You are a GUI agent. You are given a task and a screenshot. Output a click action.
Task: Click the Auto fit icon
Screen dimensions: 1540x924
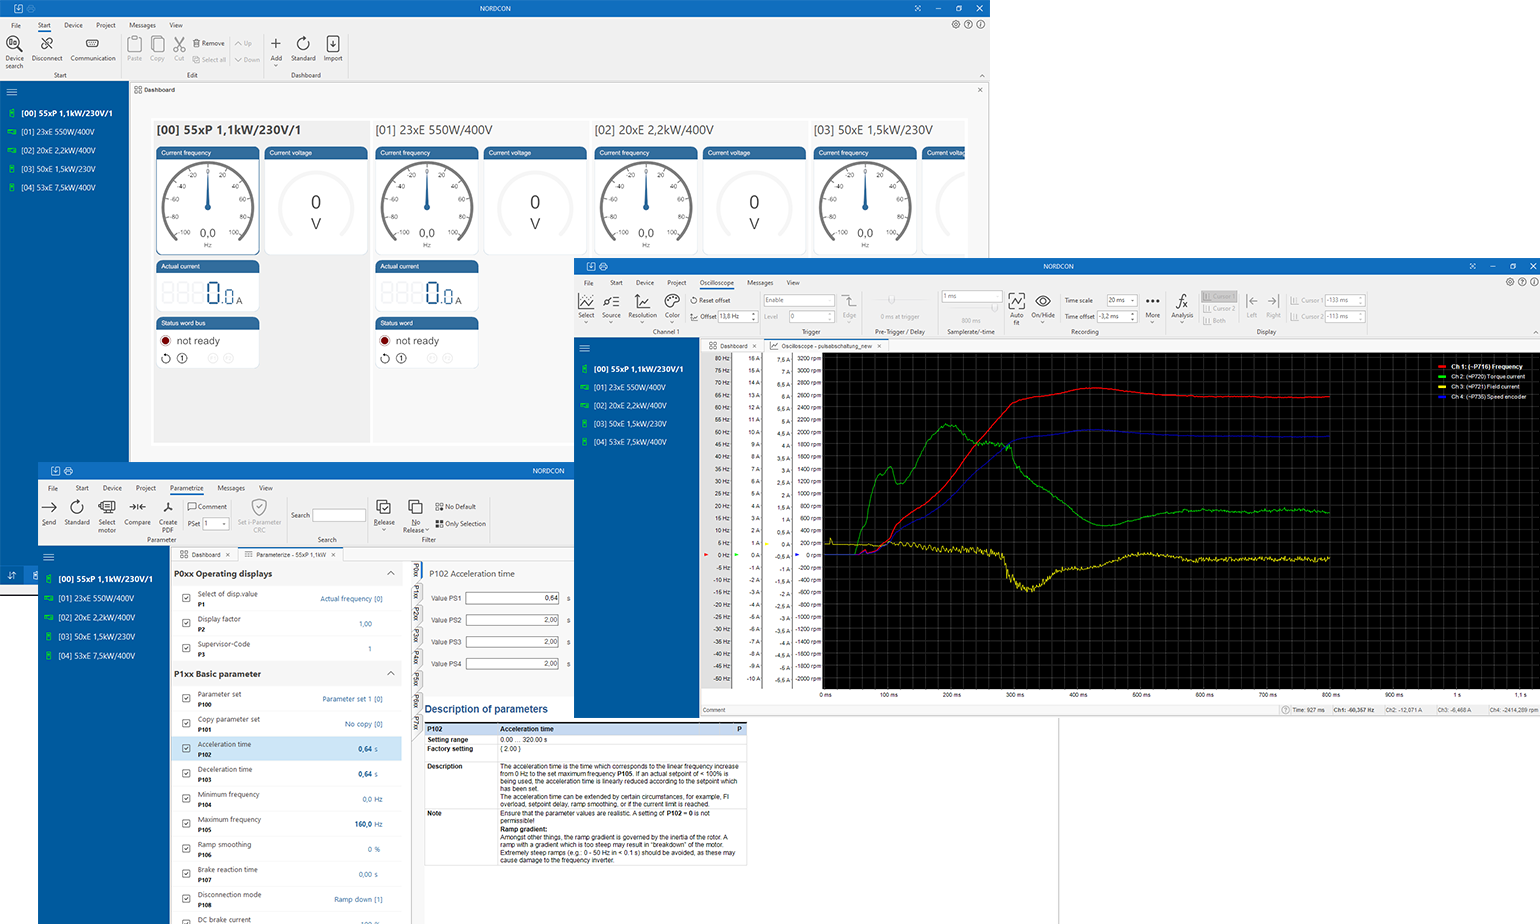click(1016, 301)
